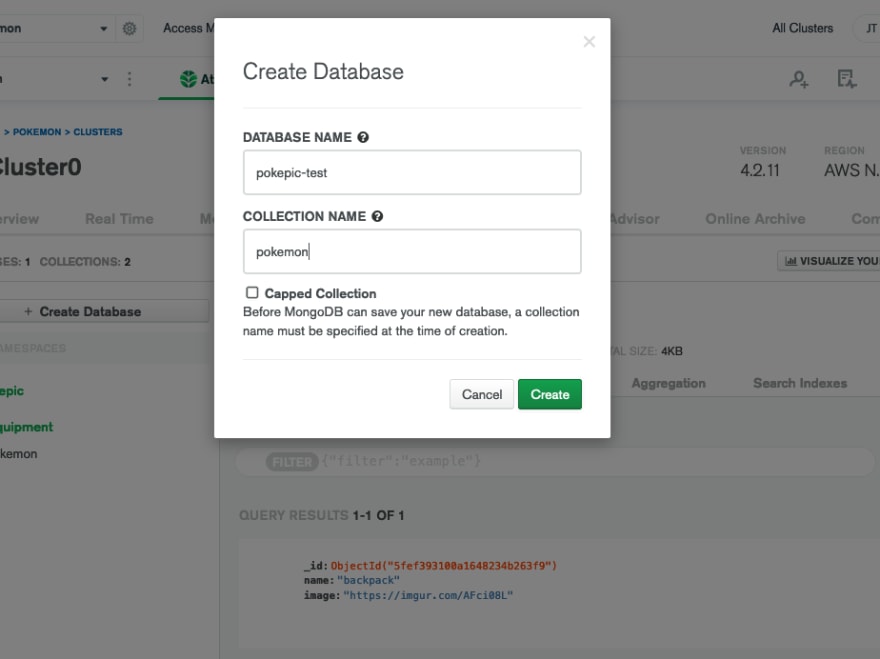Open the Search Indexes tab
880x659 pixels.
tap(800, 383)
